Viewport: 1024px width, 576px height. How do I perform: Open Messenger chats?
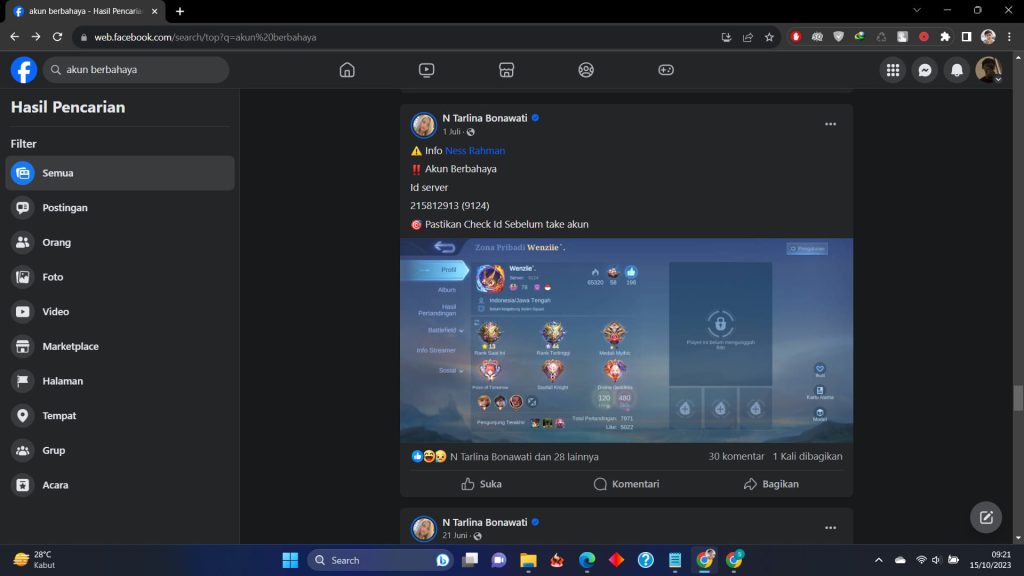coord(925,70)
